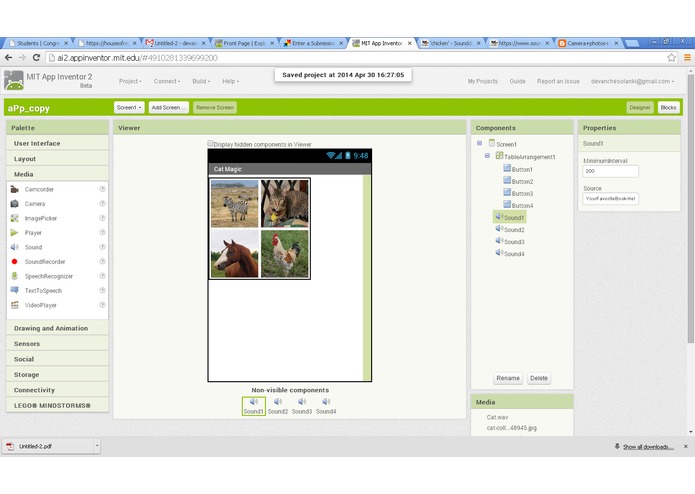
Task: Show all downloads link
Action: click(x=648, y=447)
